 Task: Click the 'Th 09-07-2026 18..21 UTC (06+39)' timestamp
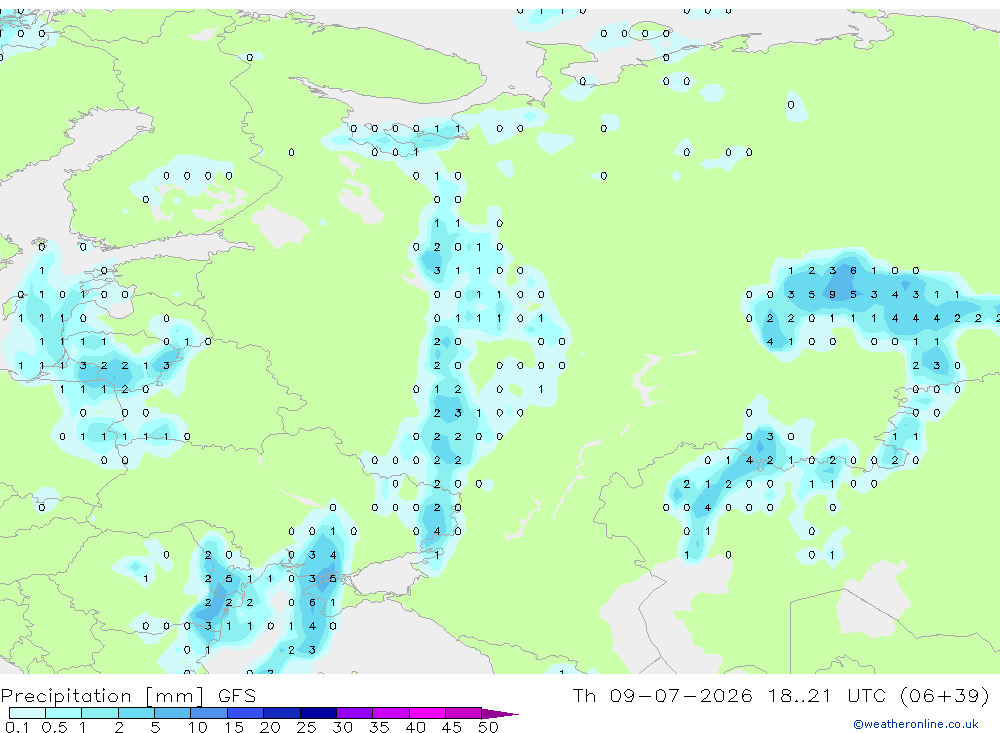tap(781, 695)
